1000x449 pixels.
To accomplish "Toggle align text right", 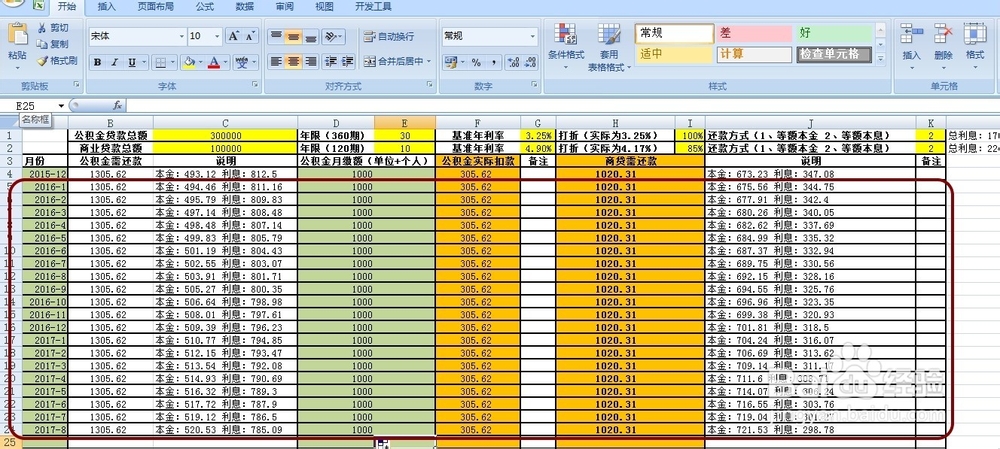I will pos(311,62).
